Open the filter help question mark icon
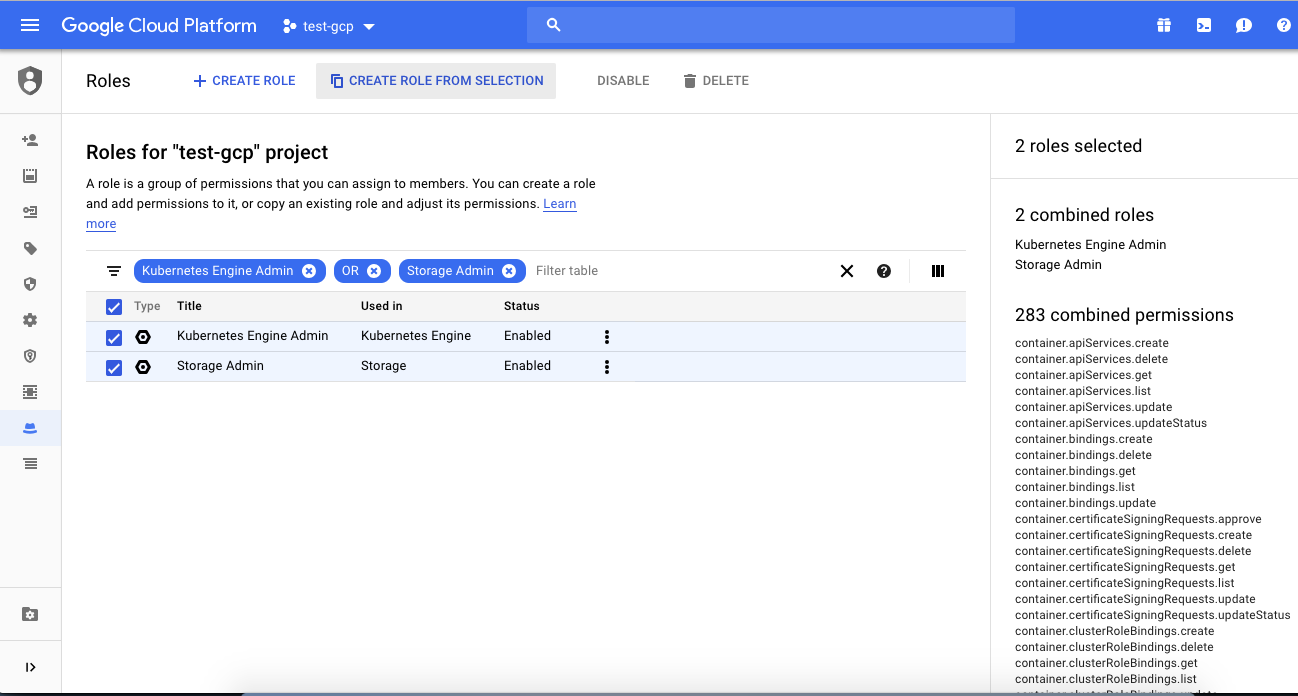Image resolution: width=1298 pixels, height=696 pixels. tap(884, 271)
